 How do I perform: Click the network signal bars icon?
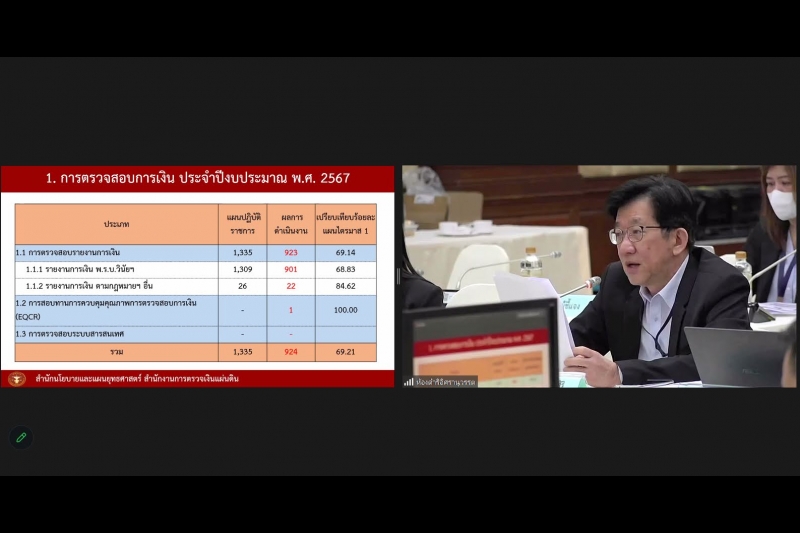tap(409, 381)
